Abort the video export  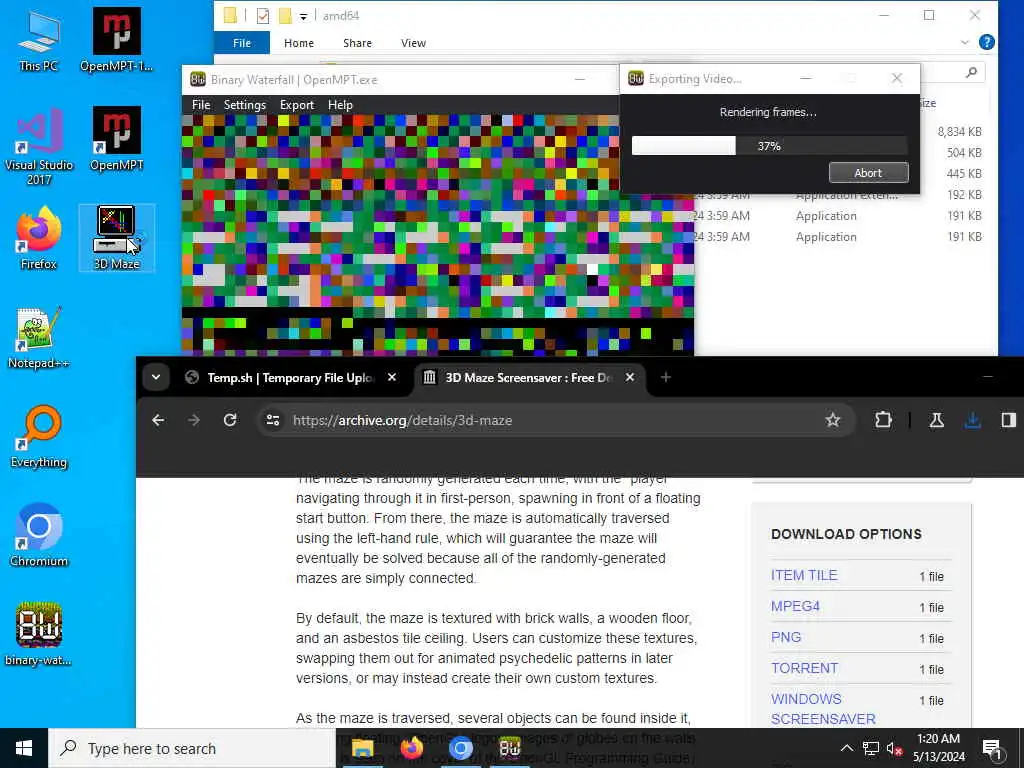pyautogui.click(x=868, y=172)
